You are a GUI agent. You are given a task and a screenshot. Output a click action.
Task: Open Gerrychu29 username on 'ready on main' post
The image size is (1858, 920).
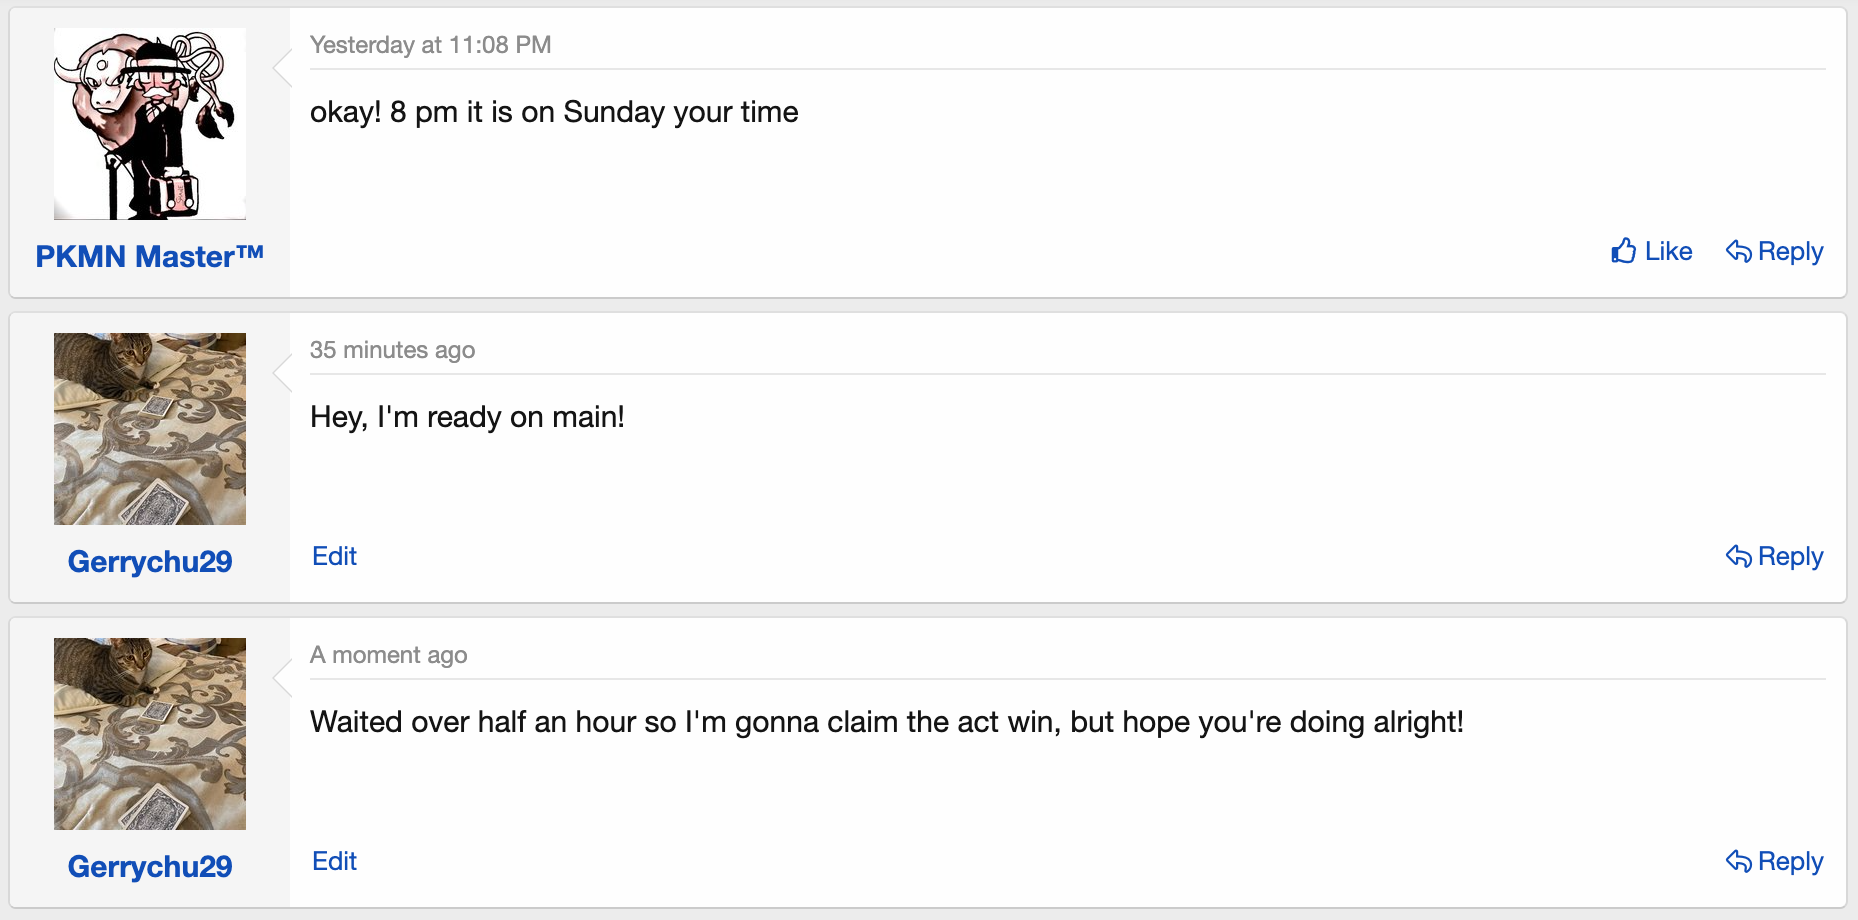150,562
